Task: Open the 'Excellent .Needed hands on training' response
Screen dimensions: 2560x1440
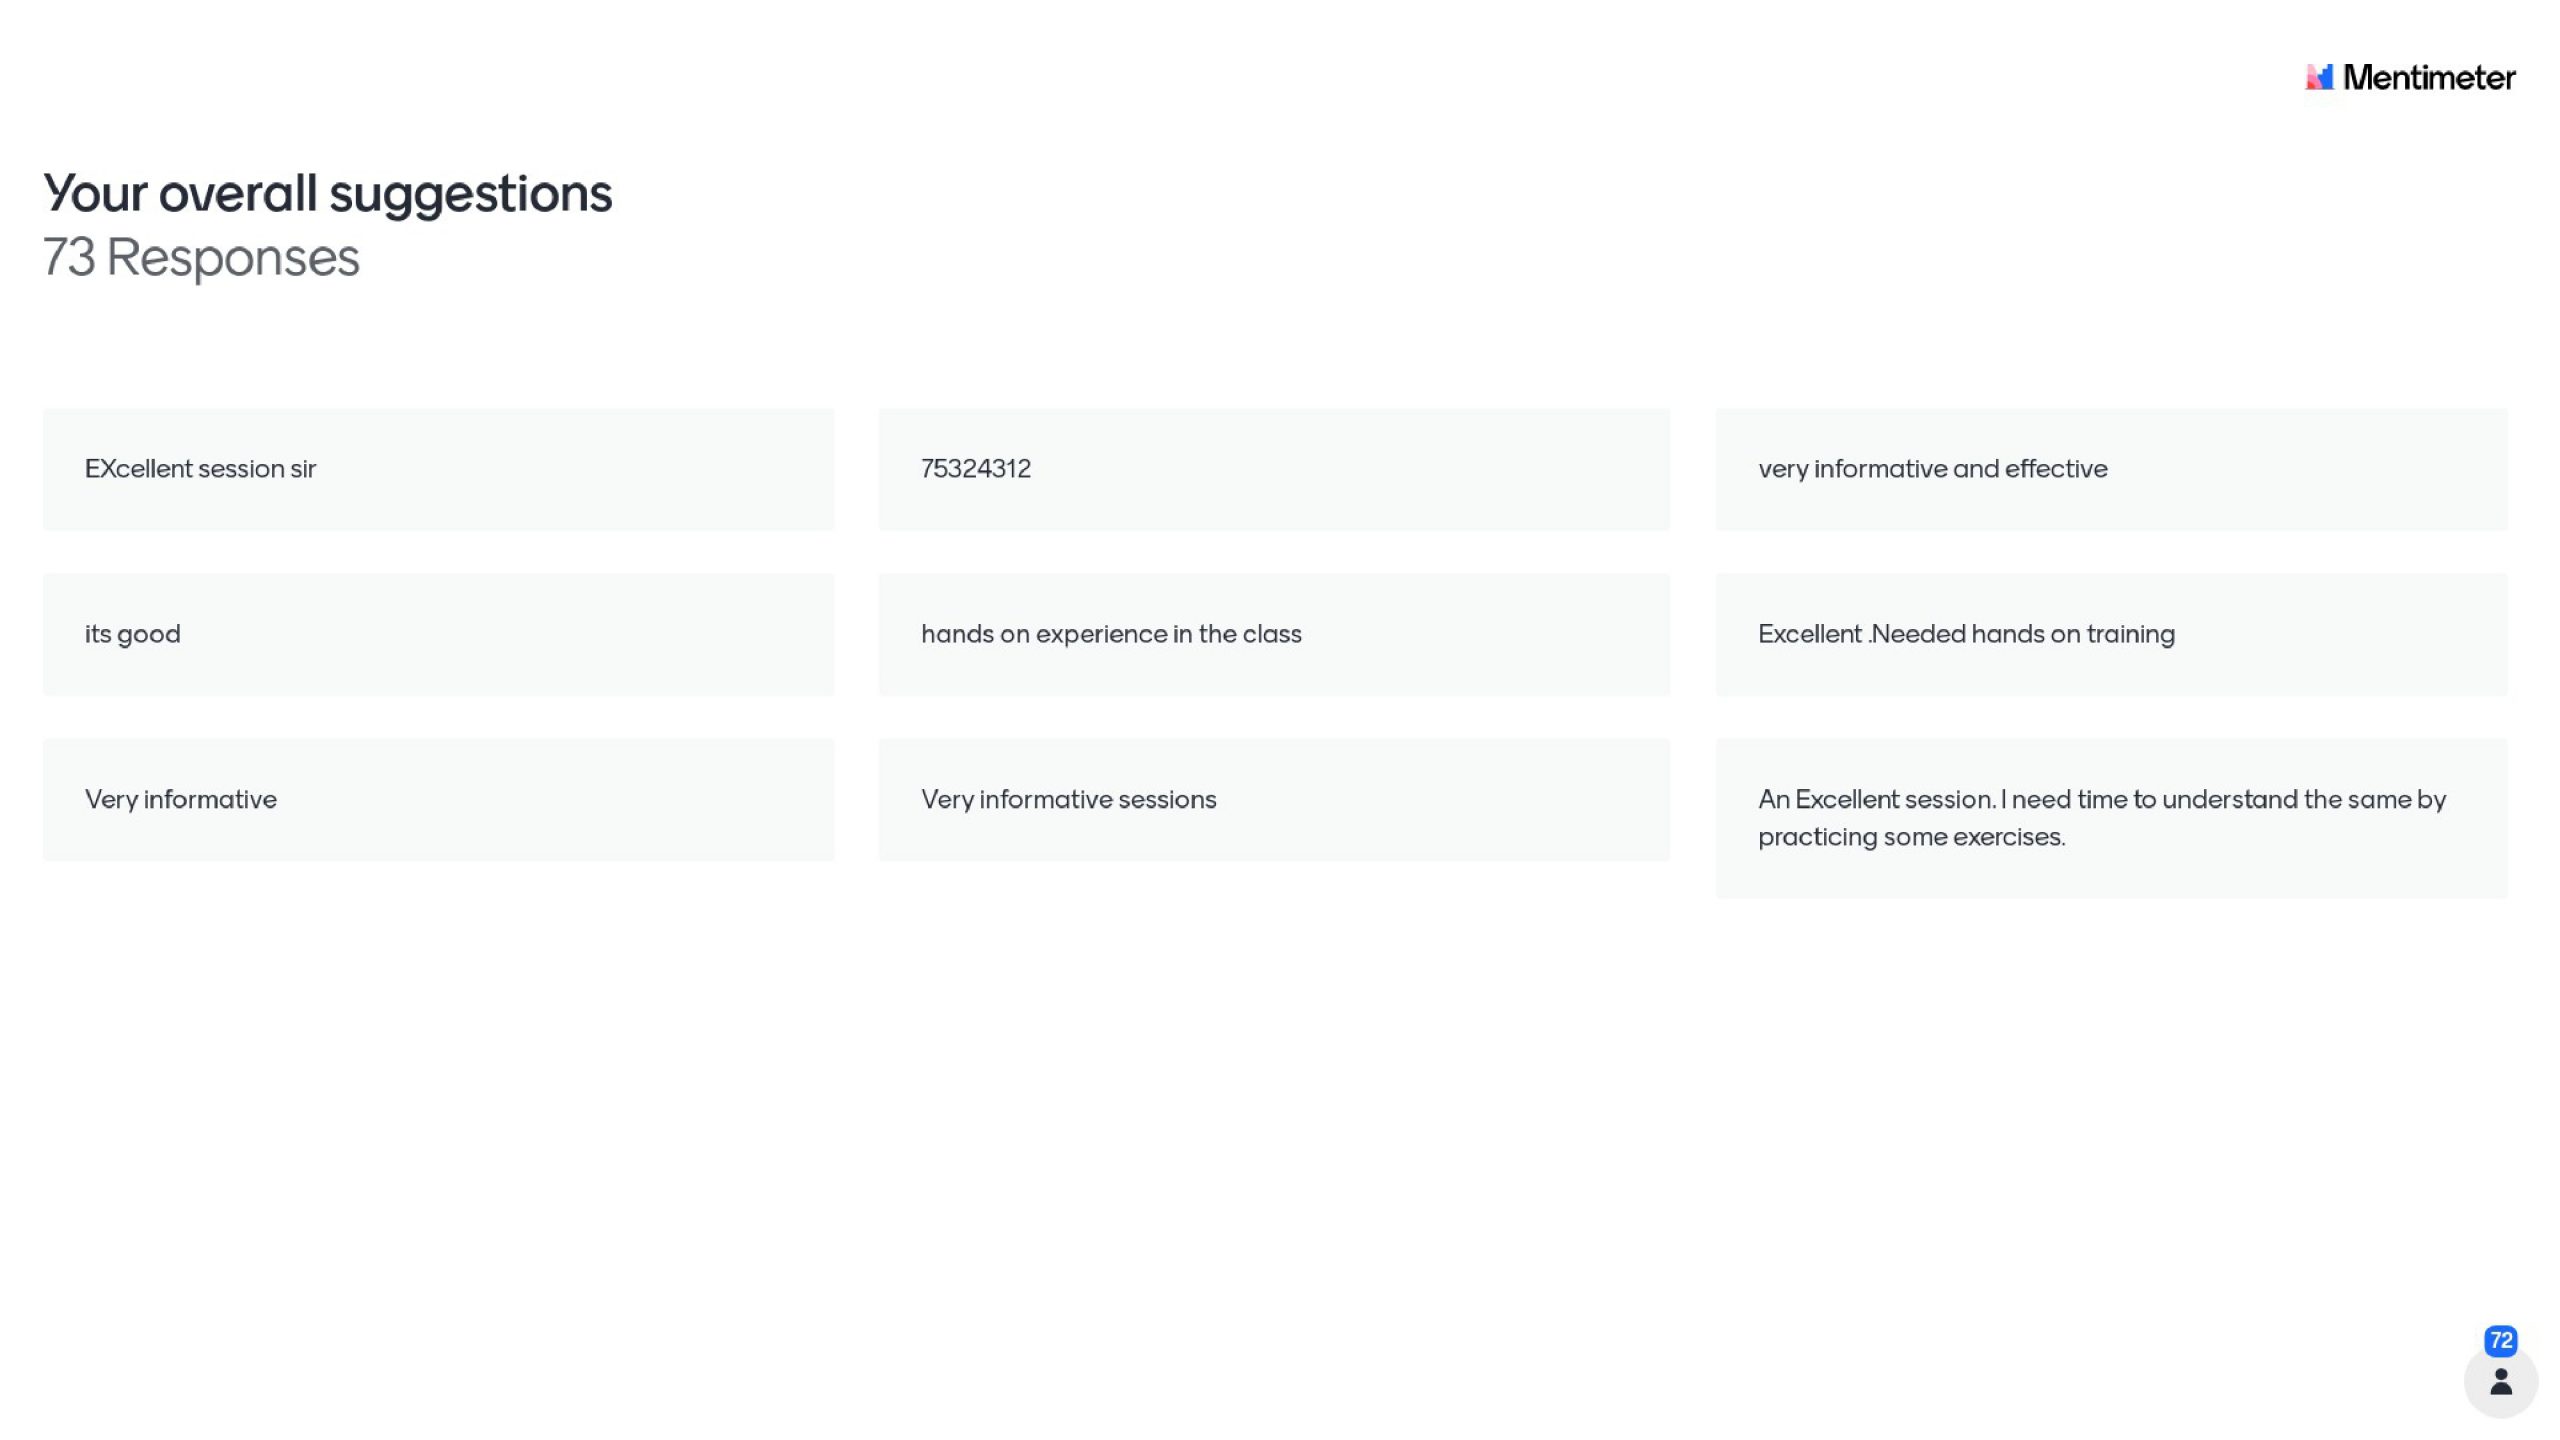Action: [x=2111, y=634]
